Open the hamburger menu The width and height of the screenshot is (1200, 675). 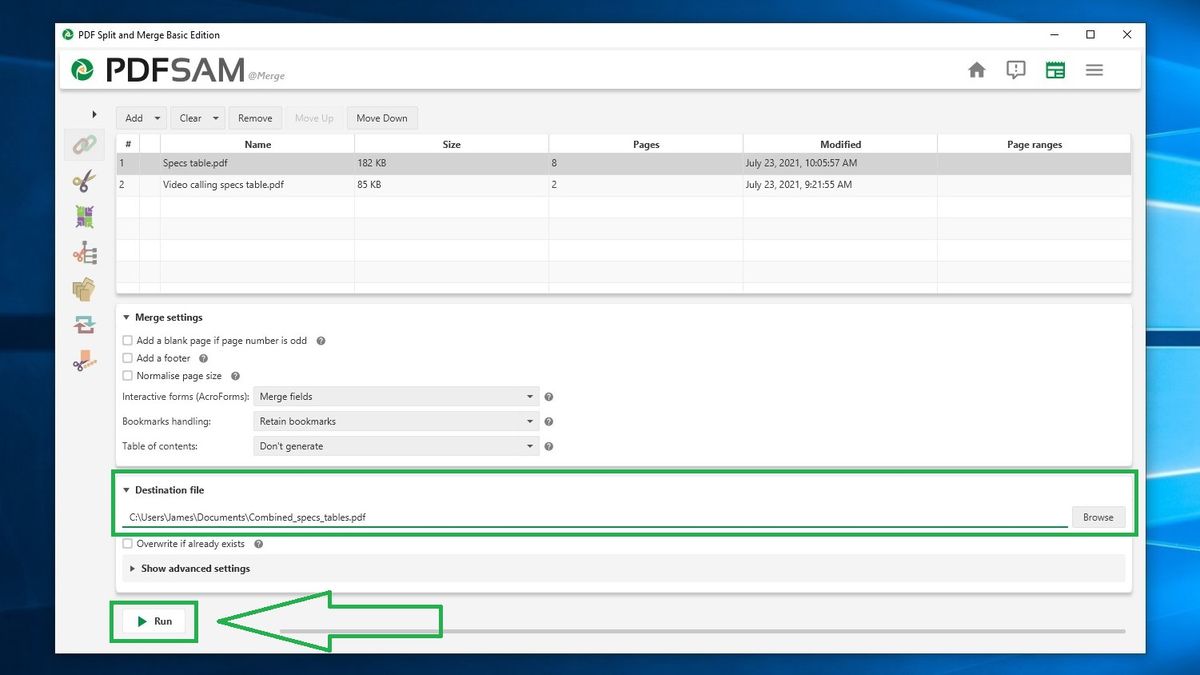(x=1094, y=70)
